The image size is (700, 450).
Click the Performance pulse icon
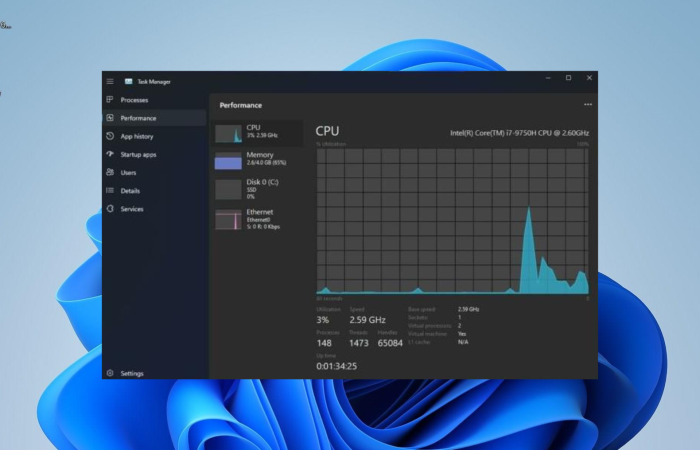coord(110,118)
